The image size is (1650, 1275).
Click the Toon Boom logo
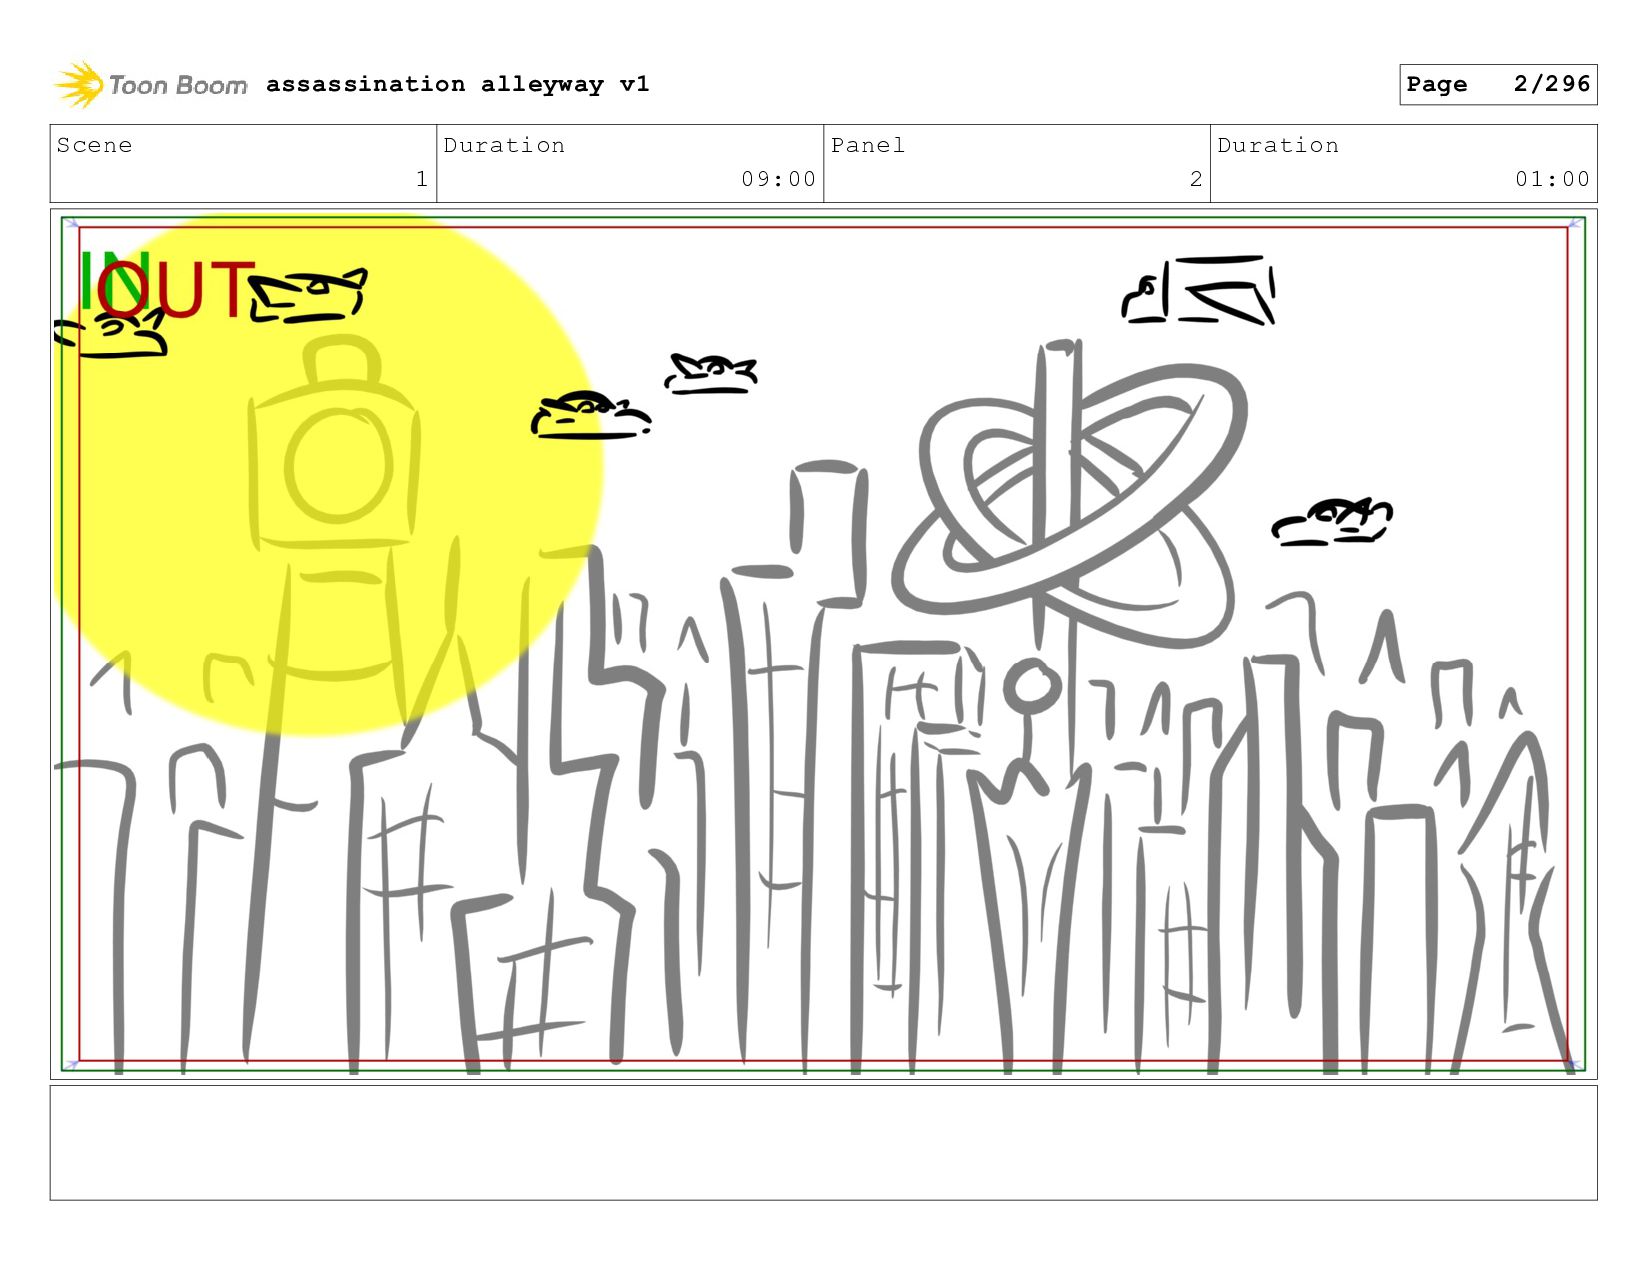pyautogui.click(x=150, y=85)
